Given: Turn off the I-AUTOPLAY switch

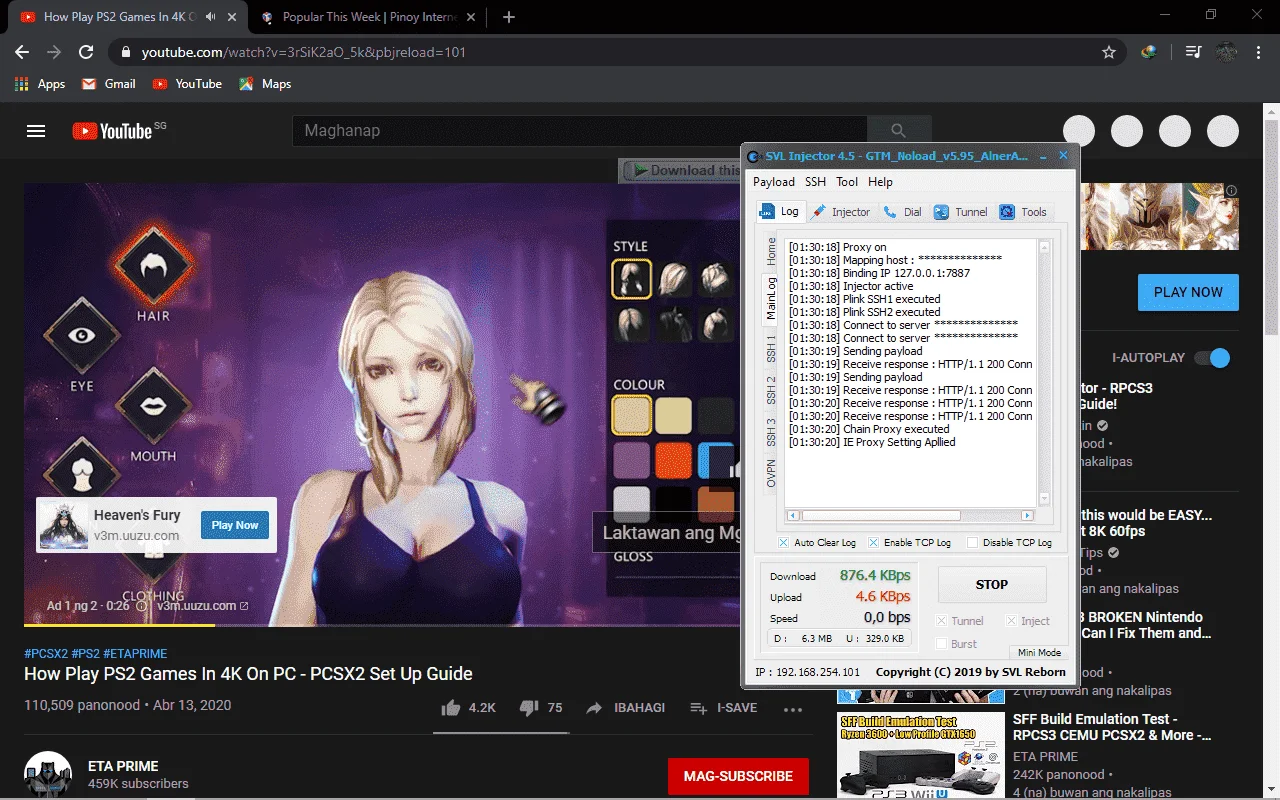Looking at the screenshot, I should click(x=1213, y=358).
